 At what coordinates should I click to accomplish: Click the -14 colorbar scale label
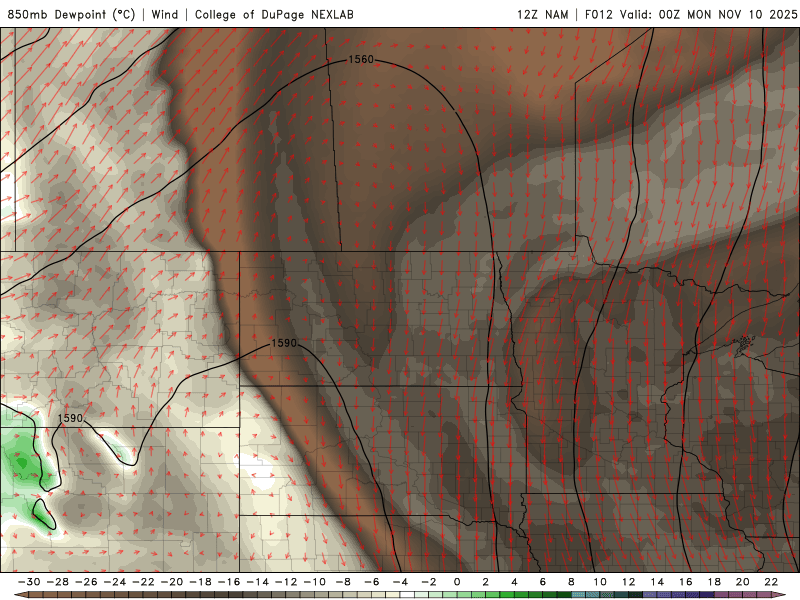[258, 582]
